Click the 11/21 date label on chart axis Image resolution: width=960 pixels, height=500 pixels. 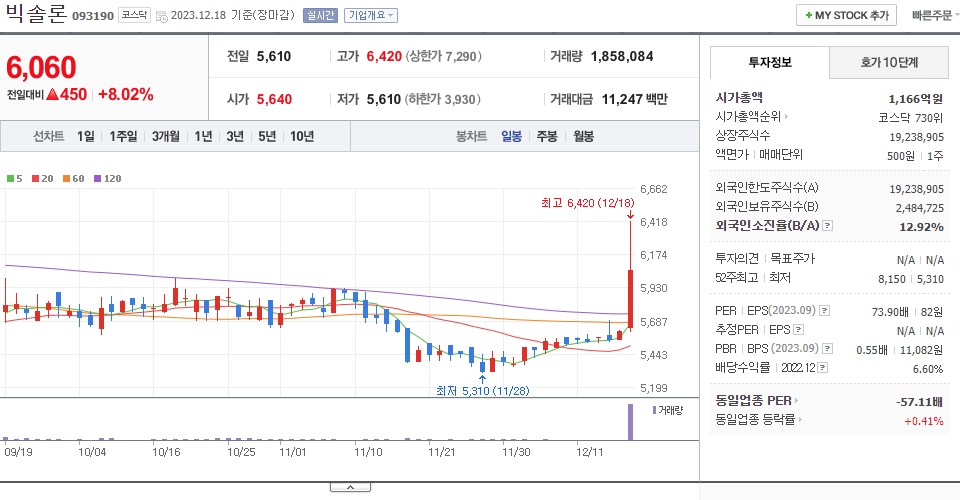point(441,452)
